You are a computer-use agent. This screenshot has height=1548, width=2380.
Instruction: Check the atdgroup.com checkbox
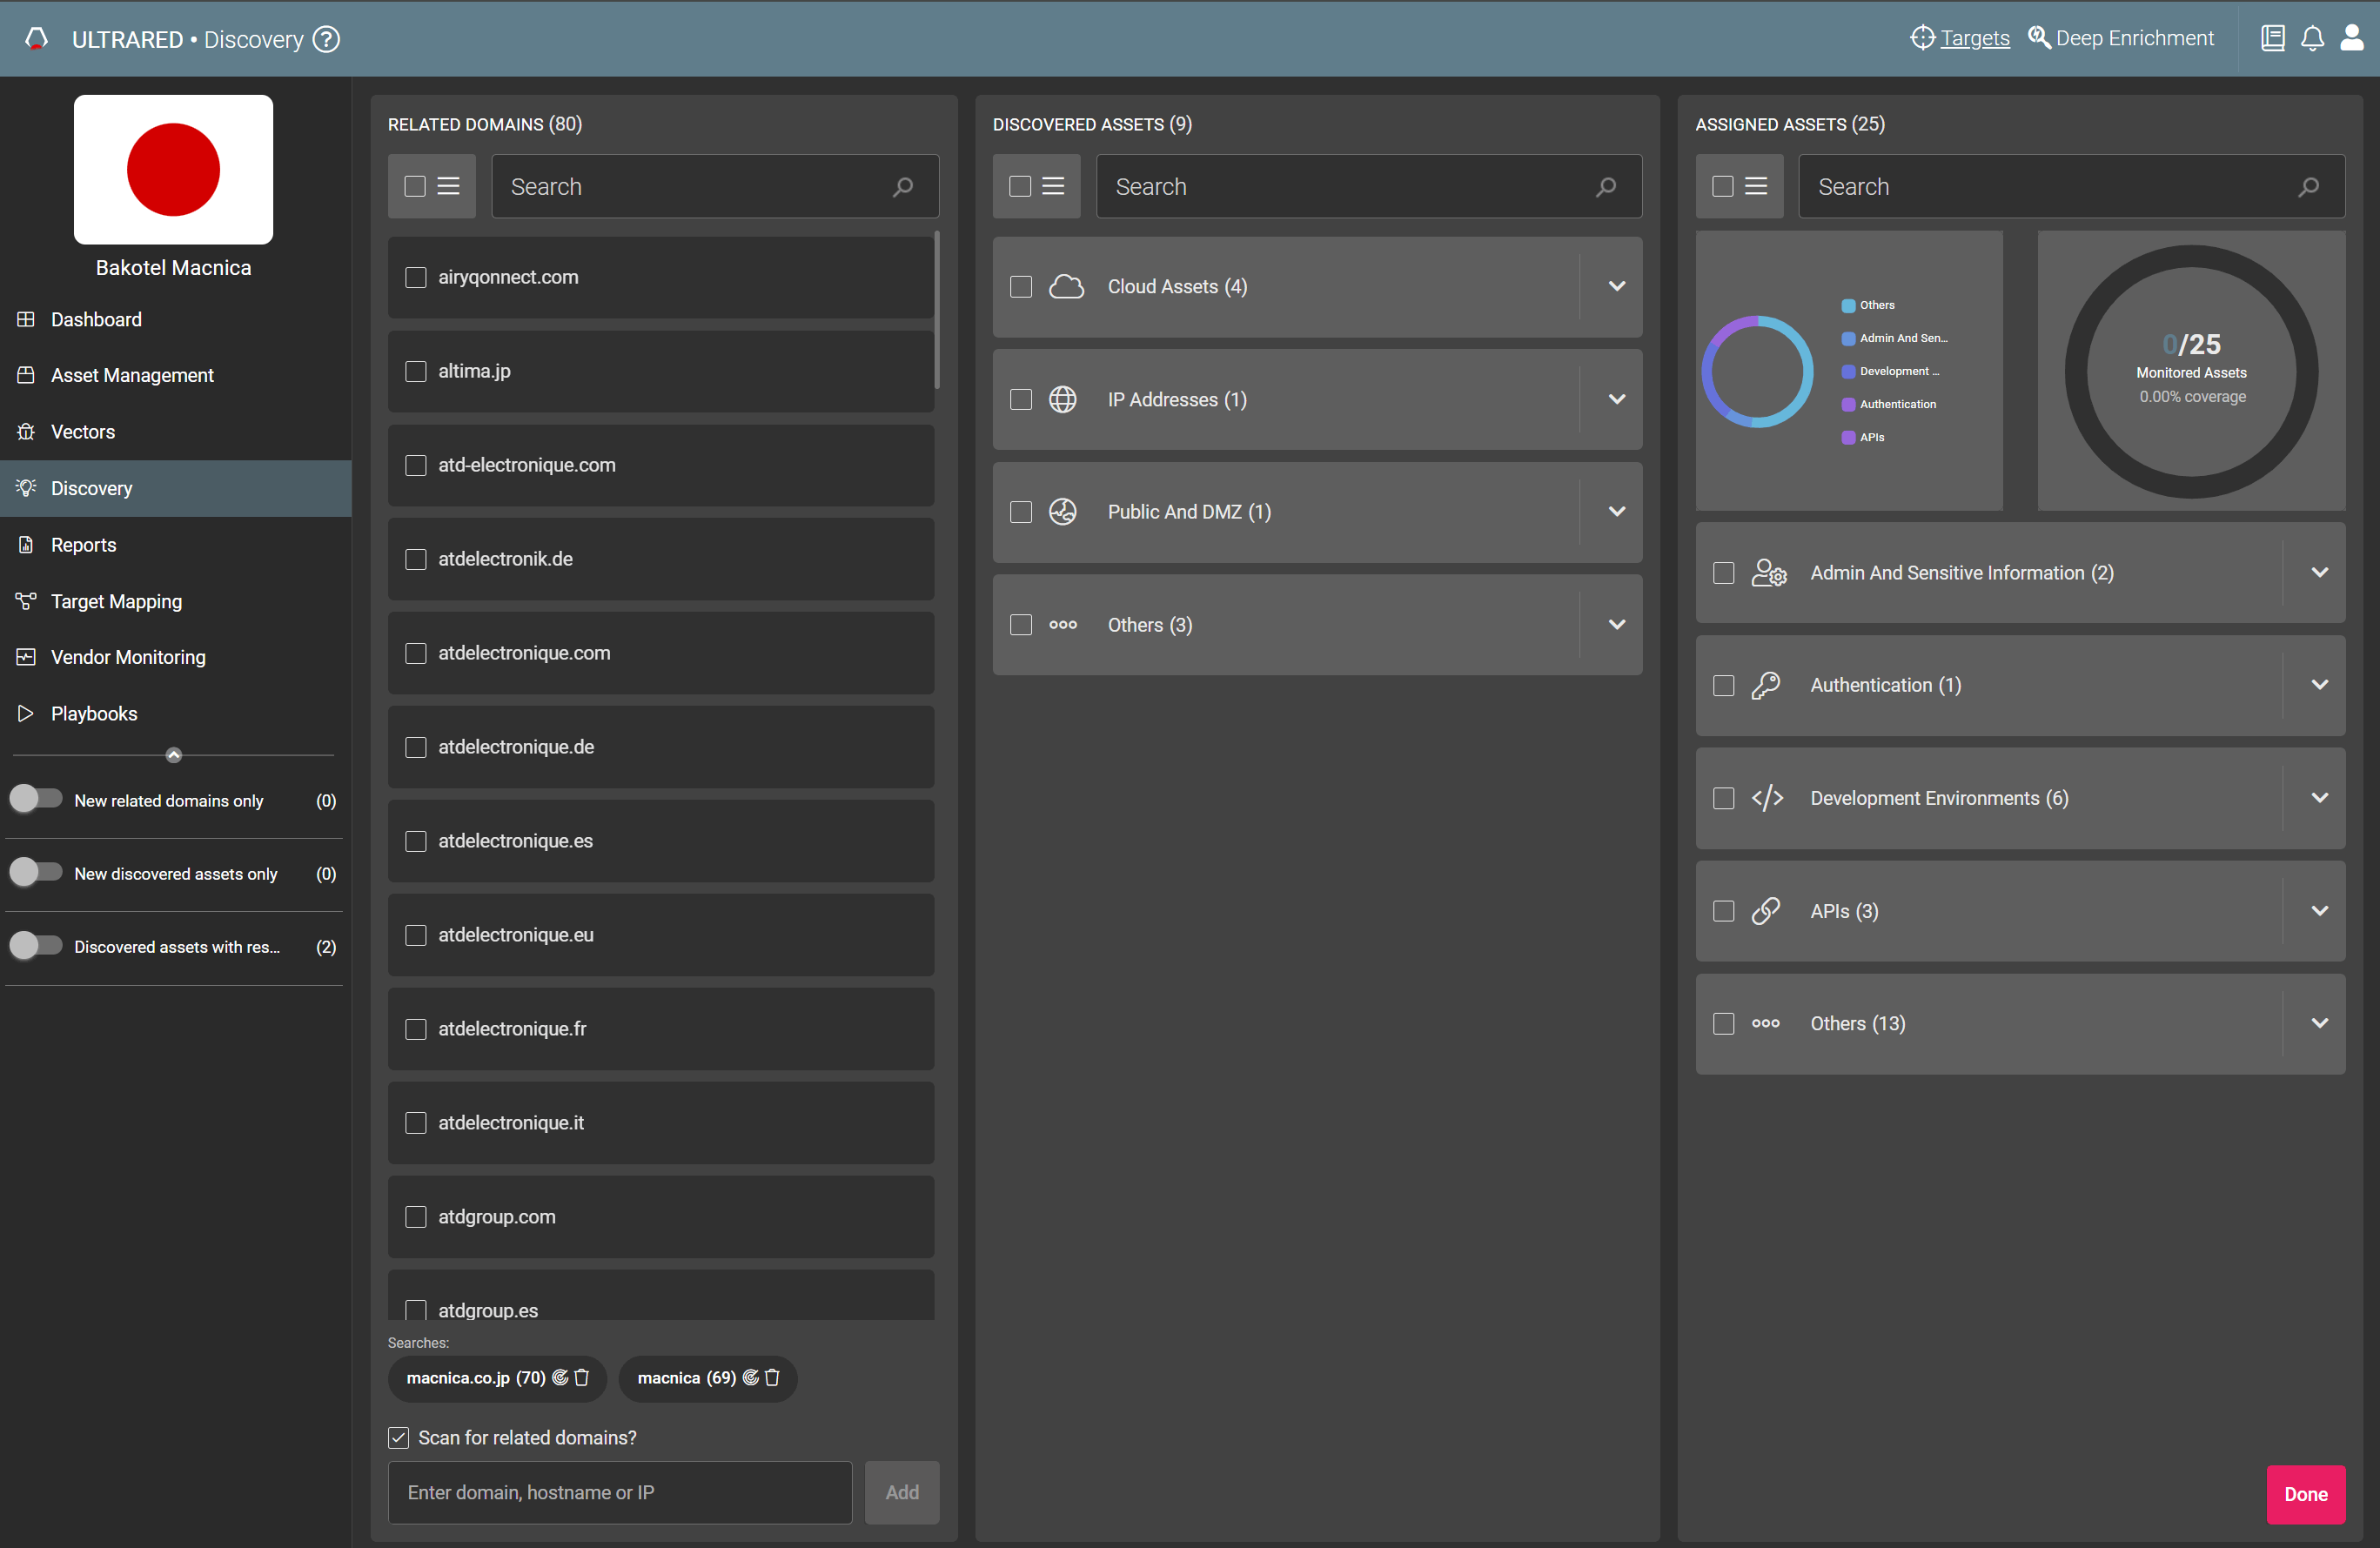coord(415,1217)
